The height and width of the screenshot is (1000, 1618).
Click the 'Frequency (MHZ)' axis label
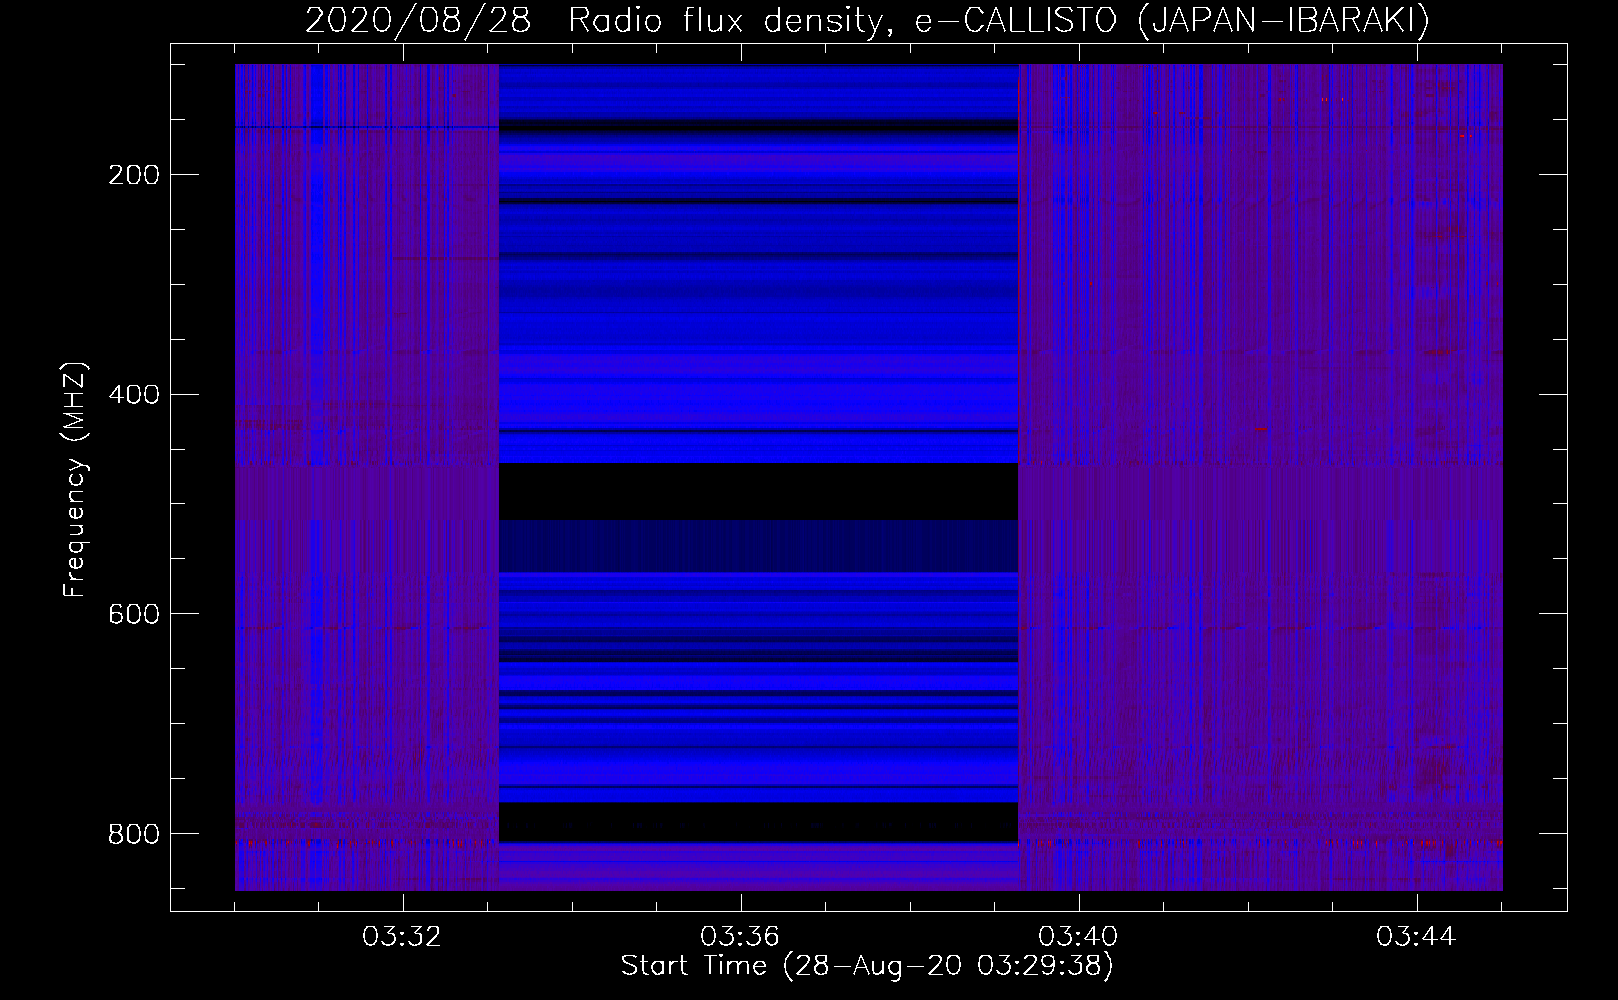pos(75,479)
